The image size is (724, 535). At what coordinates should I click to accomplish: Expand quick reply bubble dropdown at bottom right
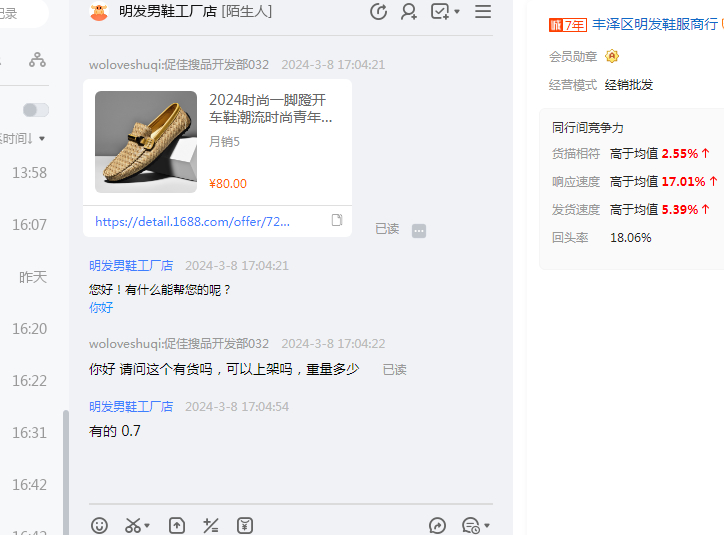click(x=487, y=526)
